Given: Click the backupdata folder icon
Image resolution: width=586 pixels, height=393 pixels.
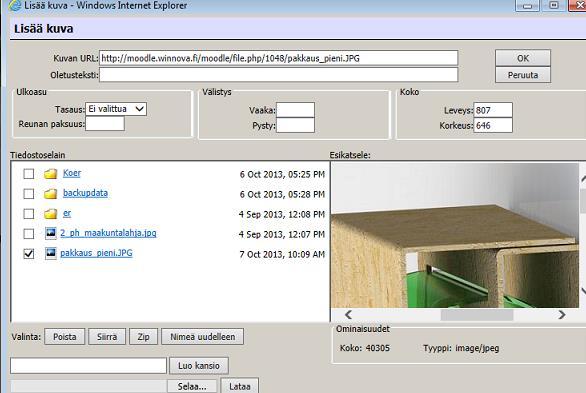Looking at the screenshot, I should tap(50, 194).
